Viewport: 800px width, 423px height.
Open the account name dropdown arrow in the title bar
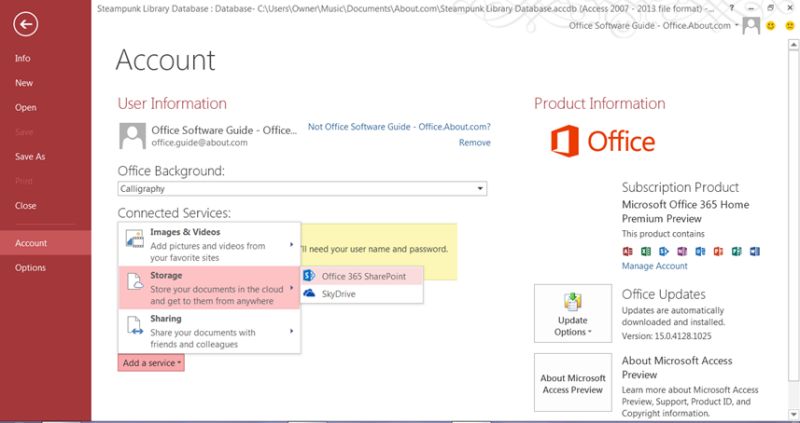(x=737, y=26)
